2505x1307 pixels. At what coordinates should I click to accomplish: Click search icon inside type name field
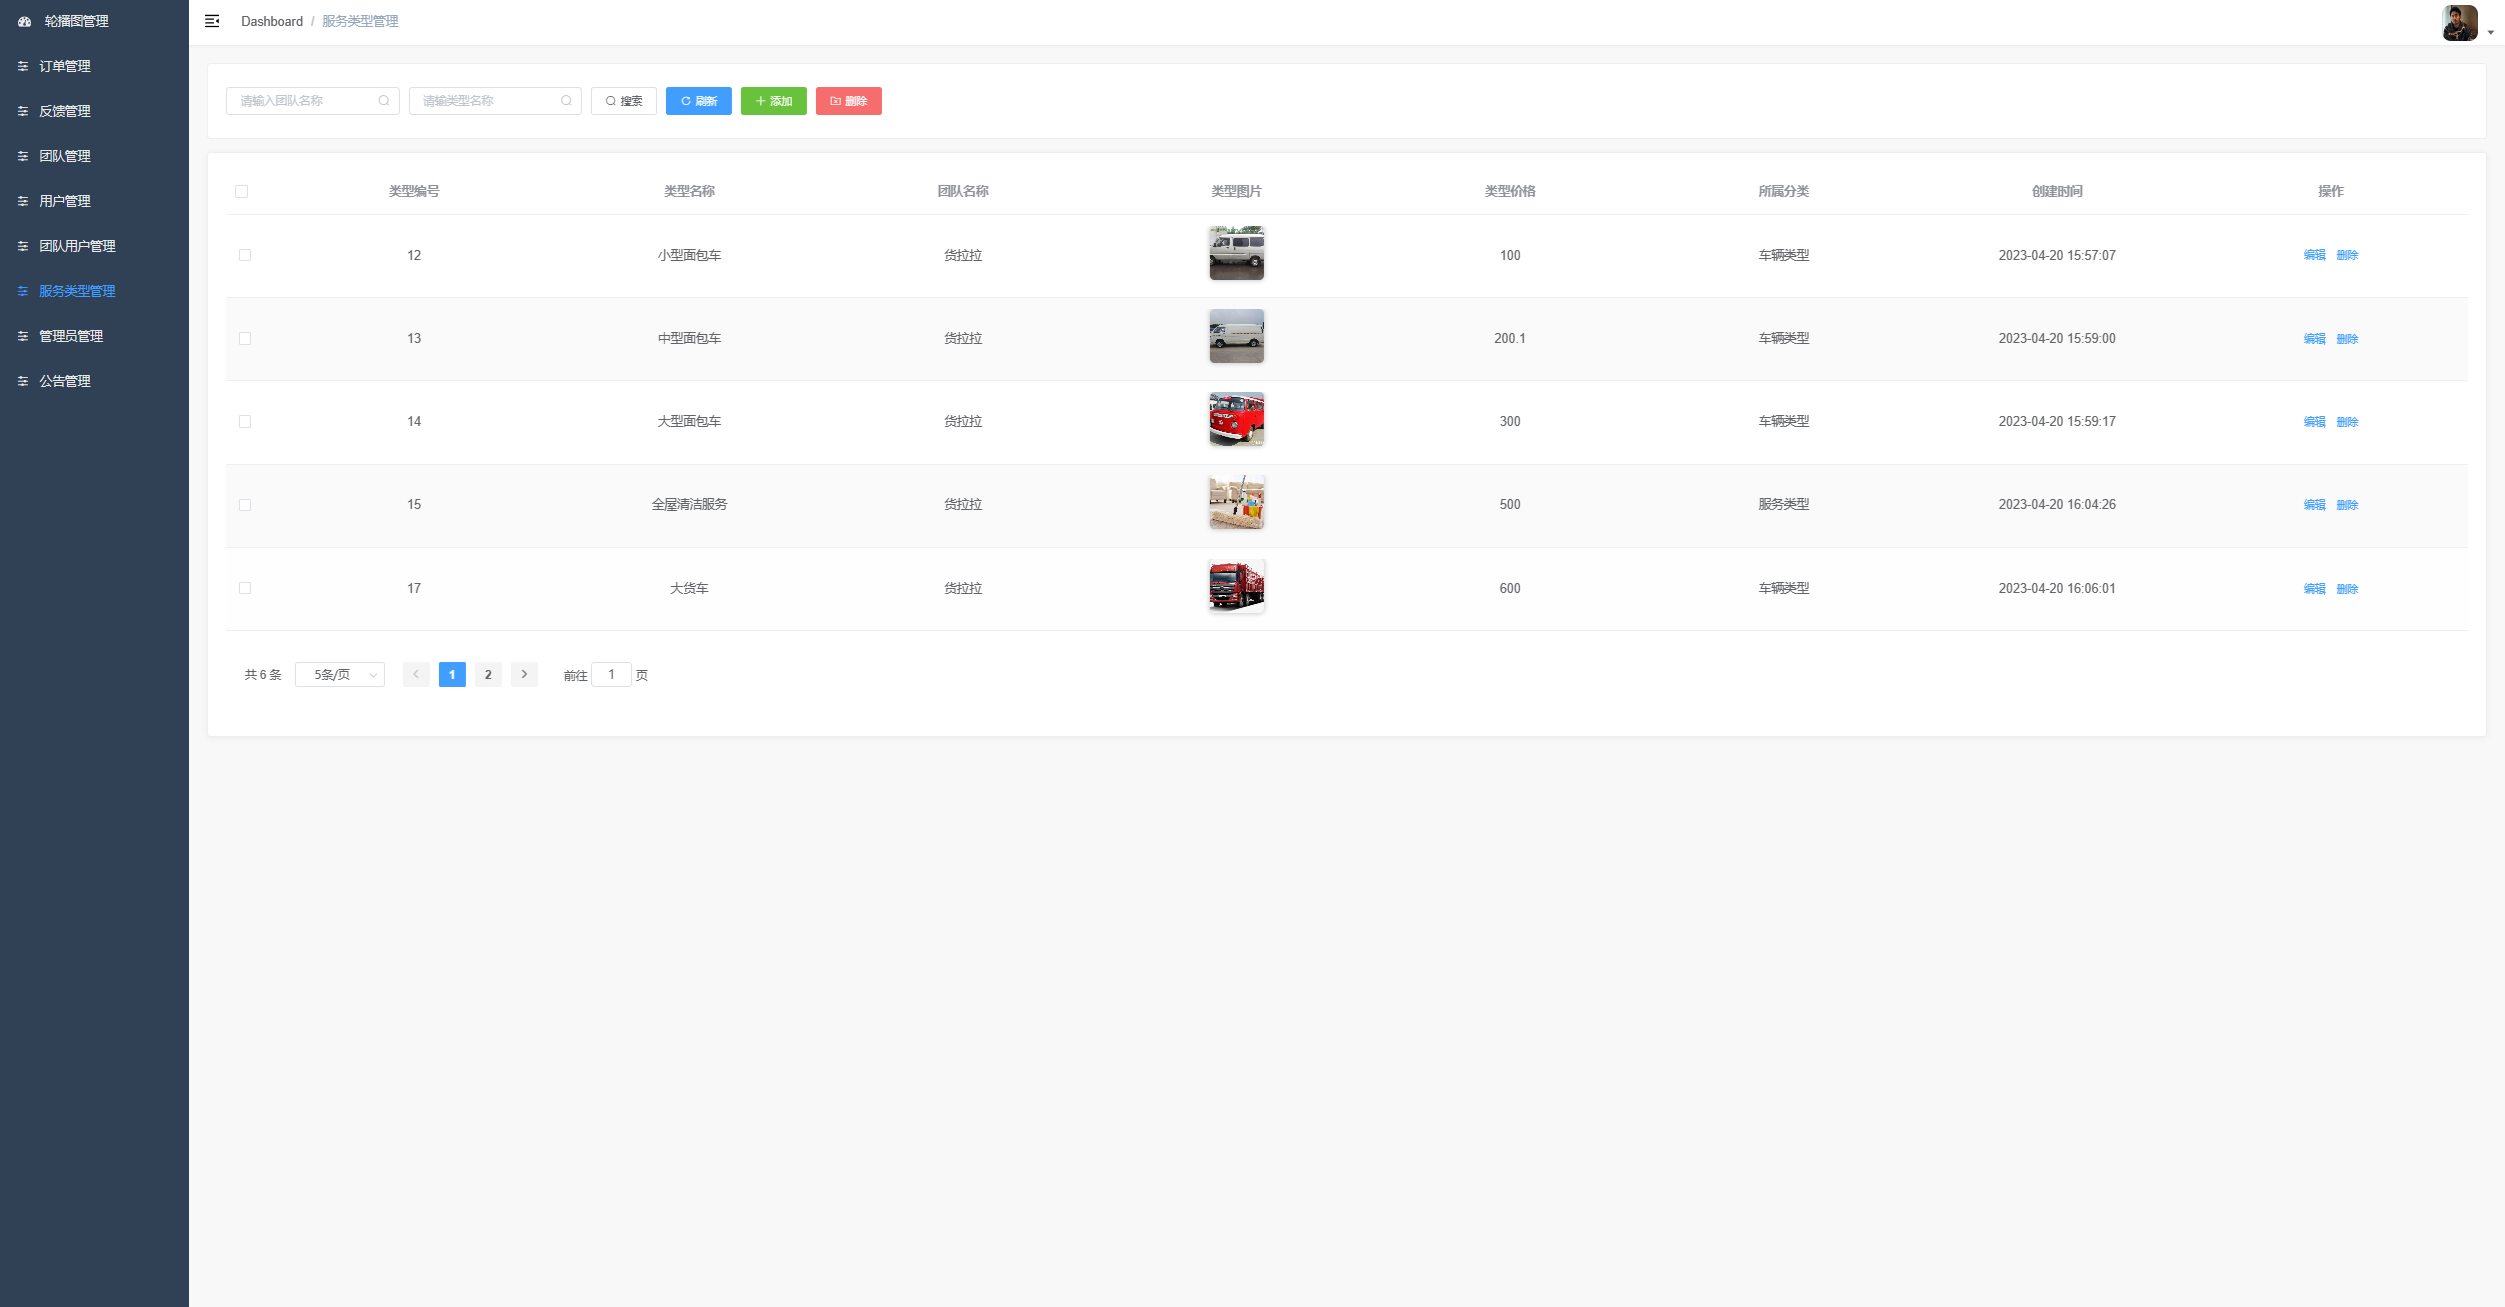point(566,101)
